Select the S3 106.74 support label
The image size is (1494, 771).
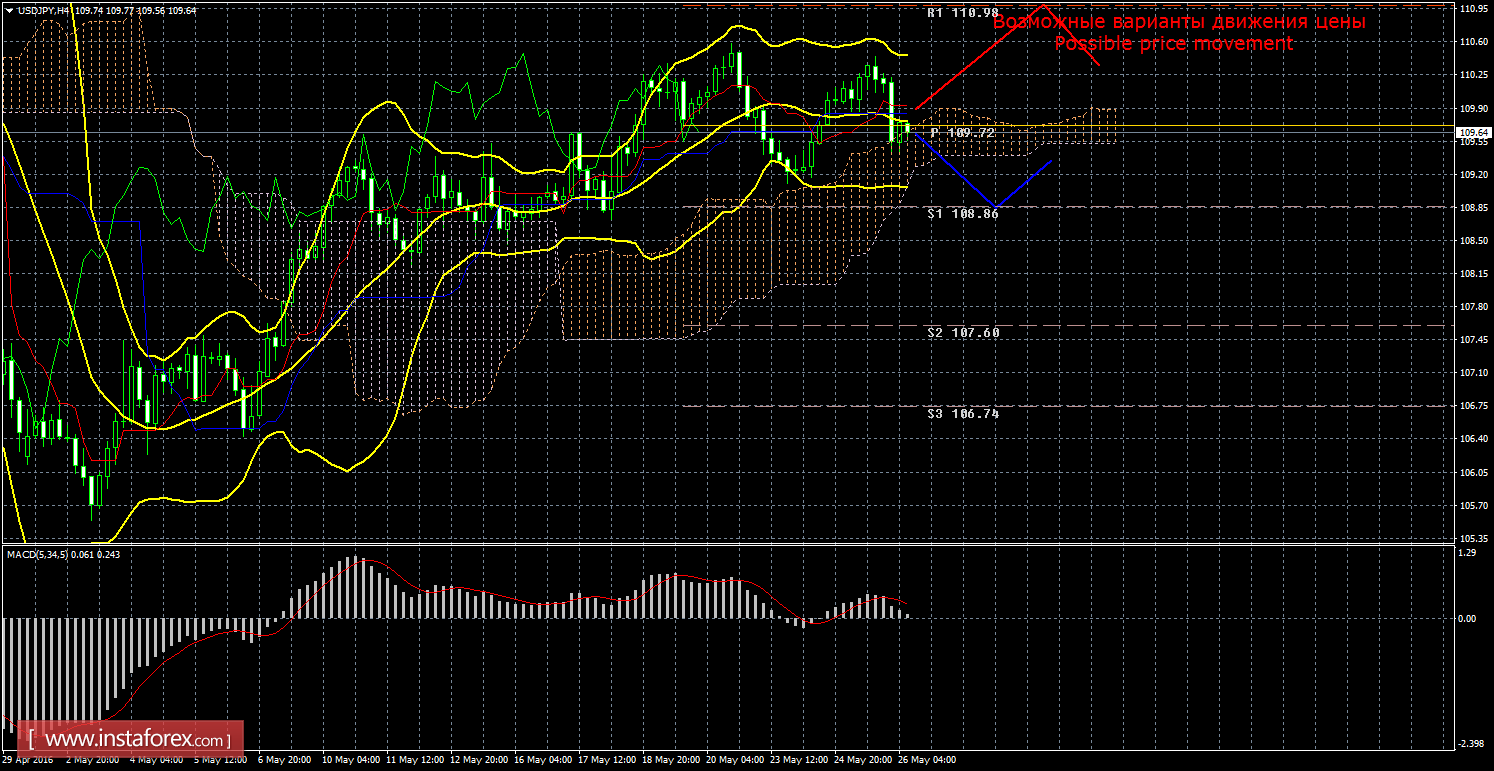[963, 413]
